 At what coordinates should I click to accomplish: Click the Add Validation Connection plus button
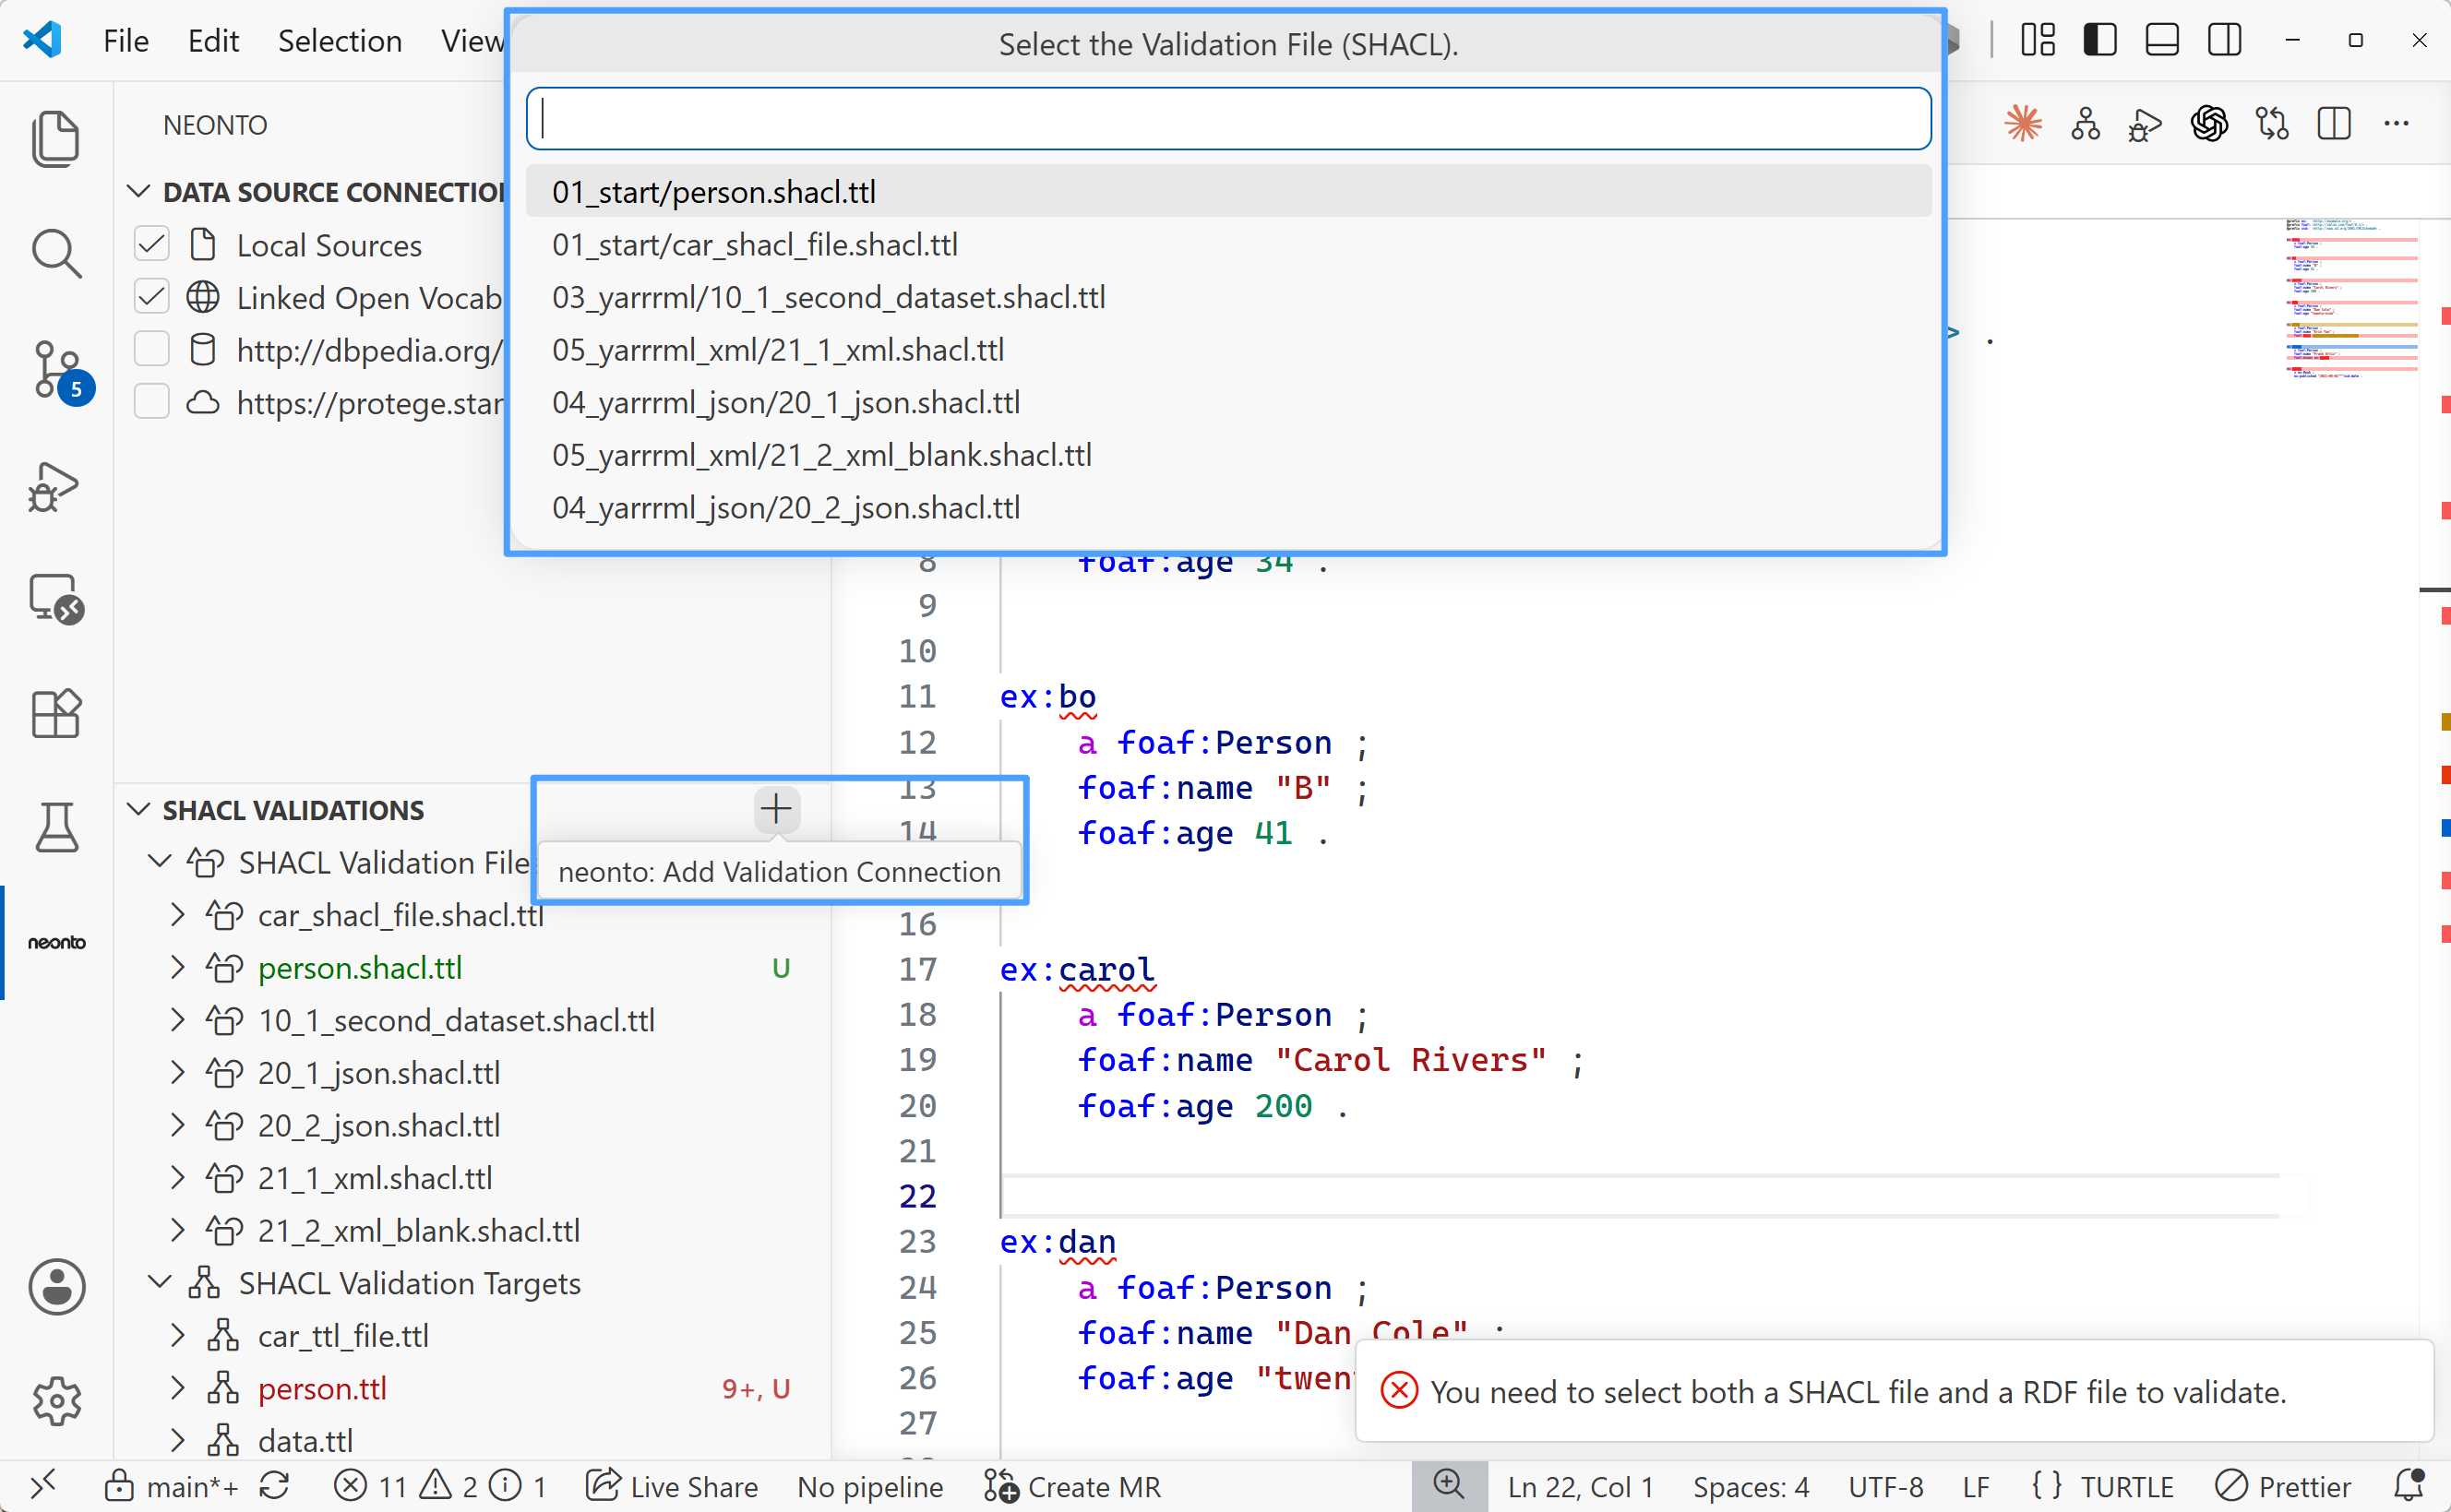(x=776, y=809)
